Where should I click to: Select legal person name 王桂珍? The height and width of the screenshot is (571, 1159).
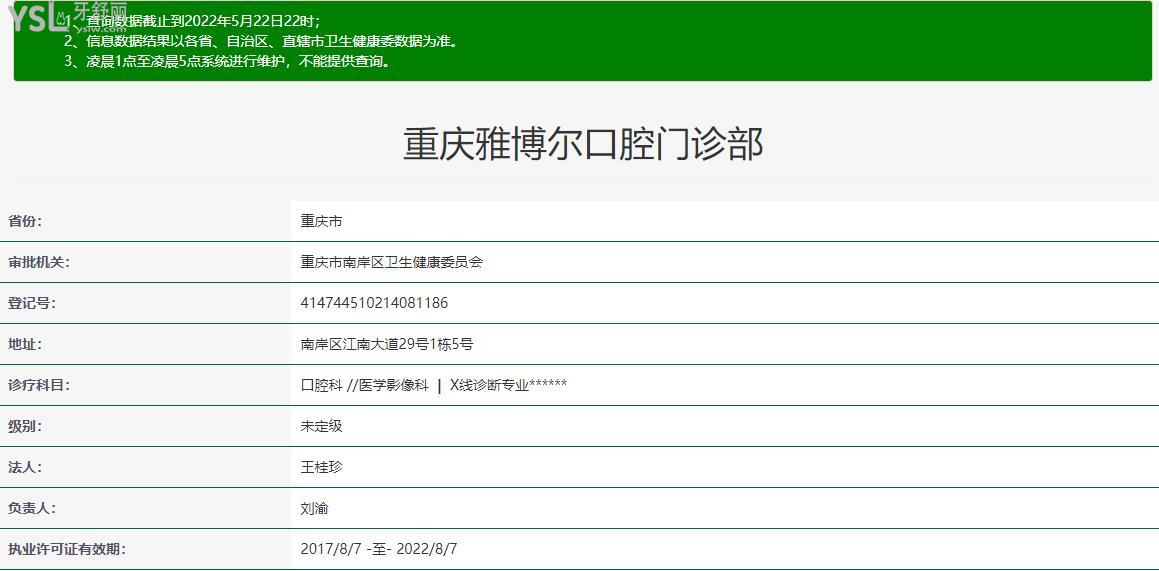[322, 467]
